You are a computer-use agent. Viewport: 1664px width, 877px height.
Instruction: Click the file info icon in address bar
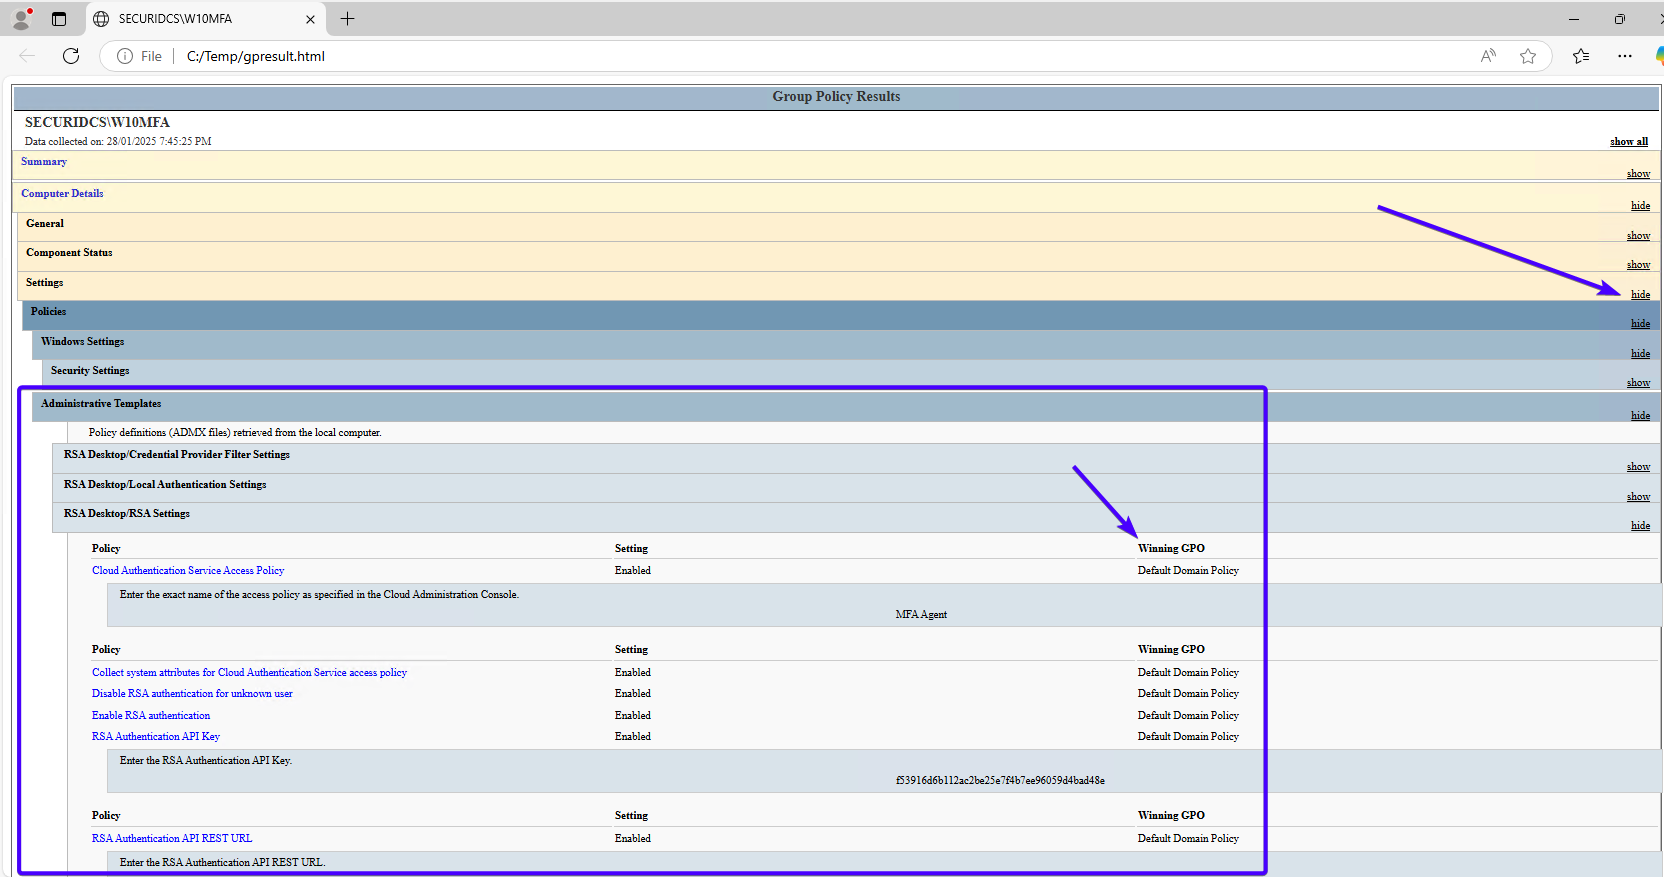coord(125,56)
